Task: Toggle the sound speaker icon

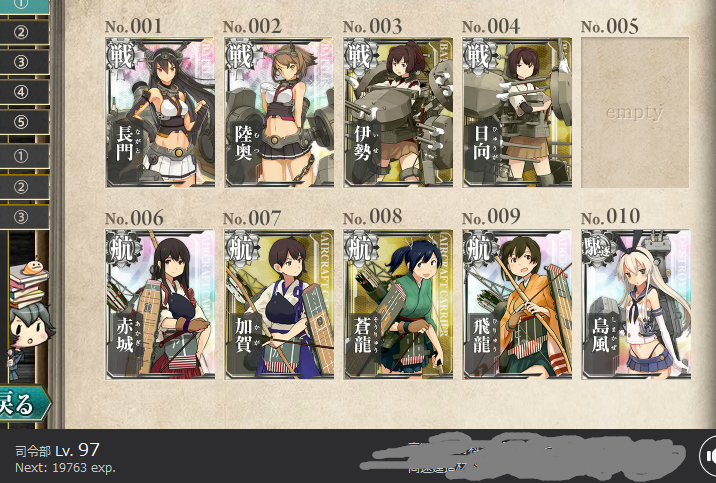Action: tap(708, 456)
